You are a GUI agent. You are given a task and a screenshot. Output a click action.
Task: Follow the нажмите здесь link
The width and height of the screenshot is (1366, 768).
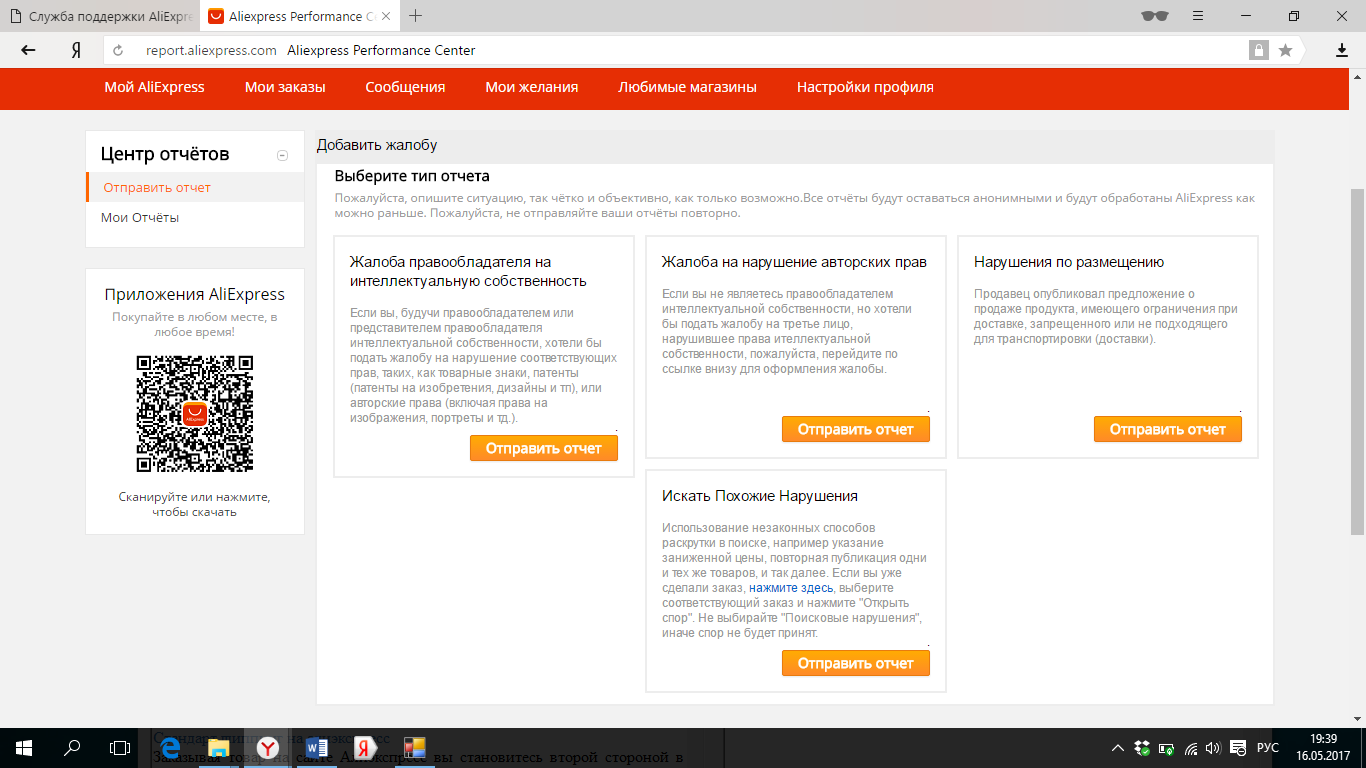(x=790, y=588)
